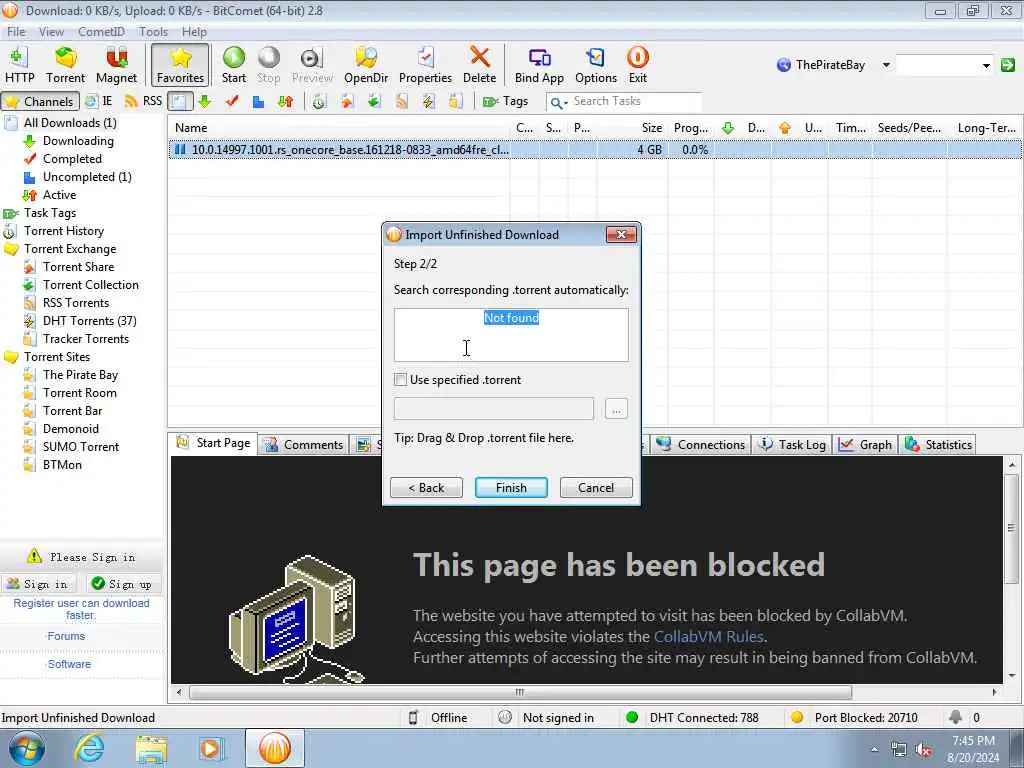Screen dimensions: 1024x768
Task: Click the horizontal scrollbar of Start Page
Action: point(520,692)
